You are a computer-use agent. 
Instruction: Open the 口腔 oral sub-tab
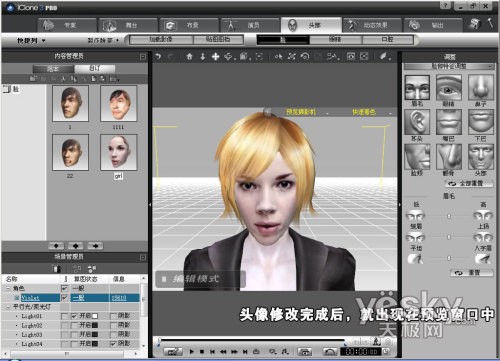click(x=388, y=40)
